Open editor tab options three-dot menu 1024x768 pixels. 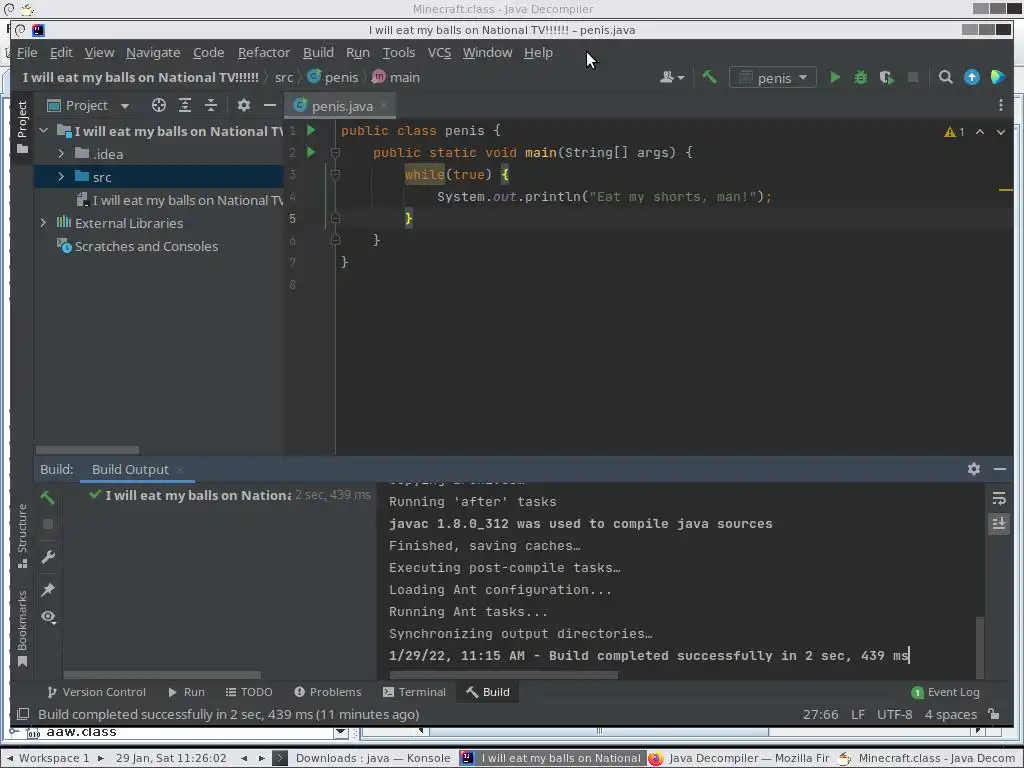[1000, 105]
